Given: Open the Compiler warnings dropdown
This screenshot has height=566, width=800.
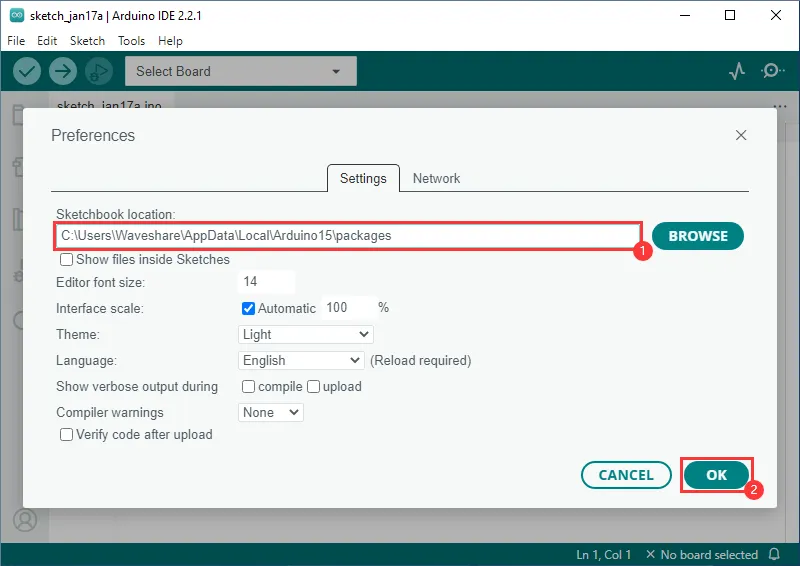Looking at the screenshot, I should coord(271,412).
